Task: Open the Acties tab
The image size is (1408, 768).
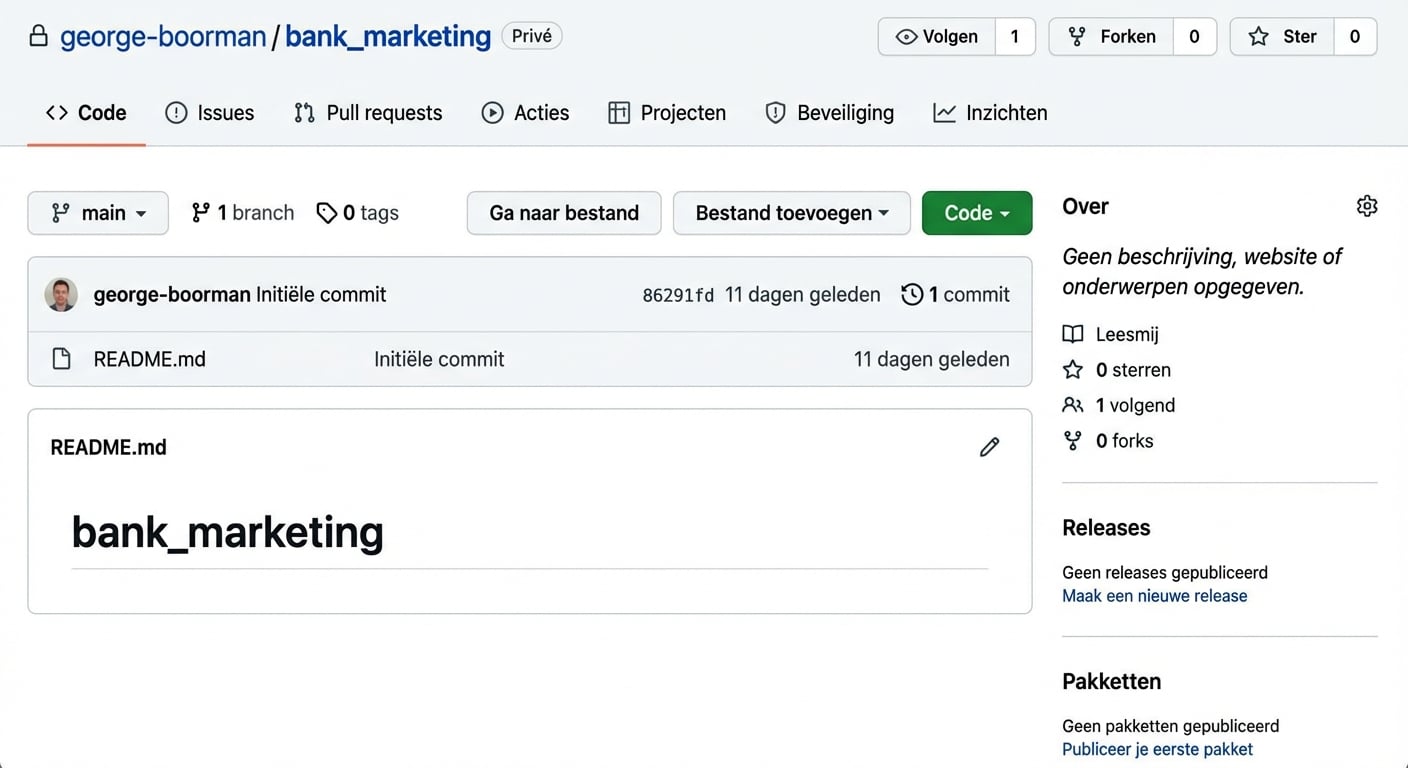Action: [524, 113]
